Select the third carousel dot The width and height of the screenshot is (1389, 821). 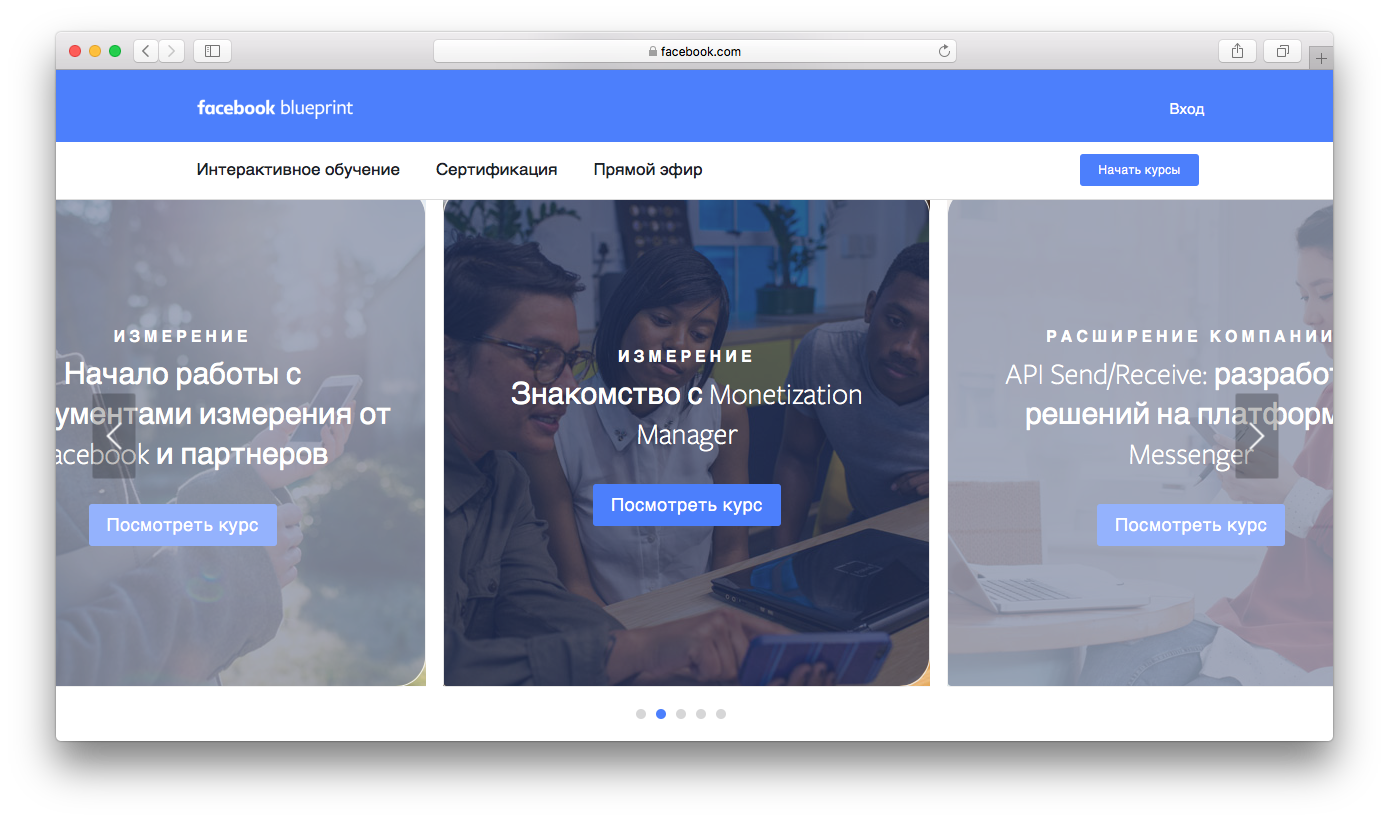coord(681,714)
